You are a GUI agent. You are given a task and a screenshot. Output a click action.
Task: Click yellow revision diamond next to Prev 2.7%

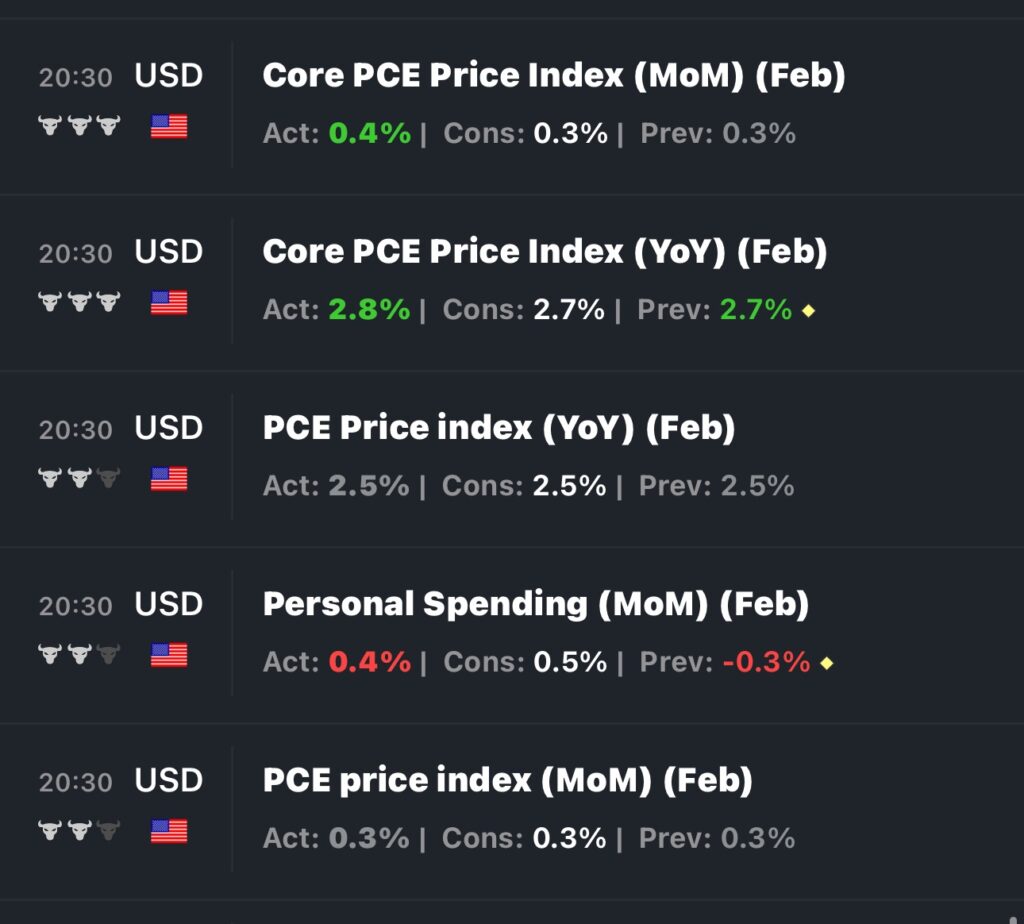click(809, 311)
